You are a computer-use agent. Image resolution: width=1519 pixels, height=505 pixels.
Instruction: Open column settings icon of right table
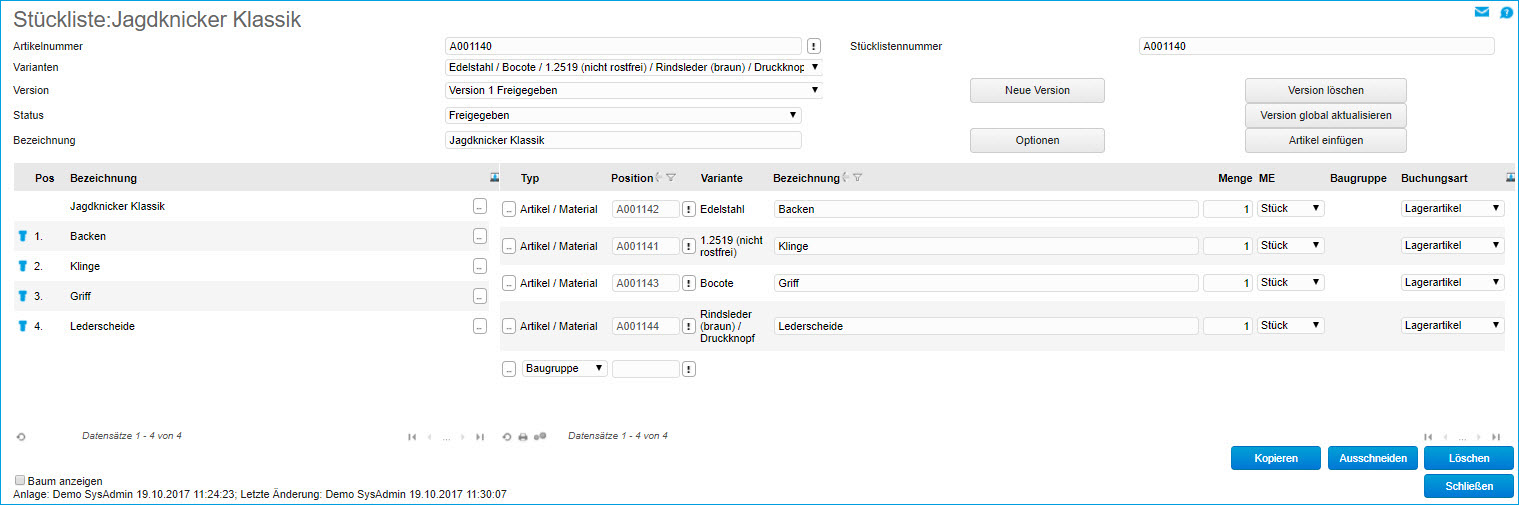click(1510, 177)
